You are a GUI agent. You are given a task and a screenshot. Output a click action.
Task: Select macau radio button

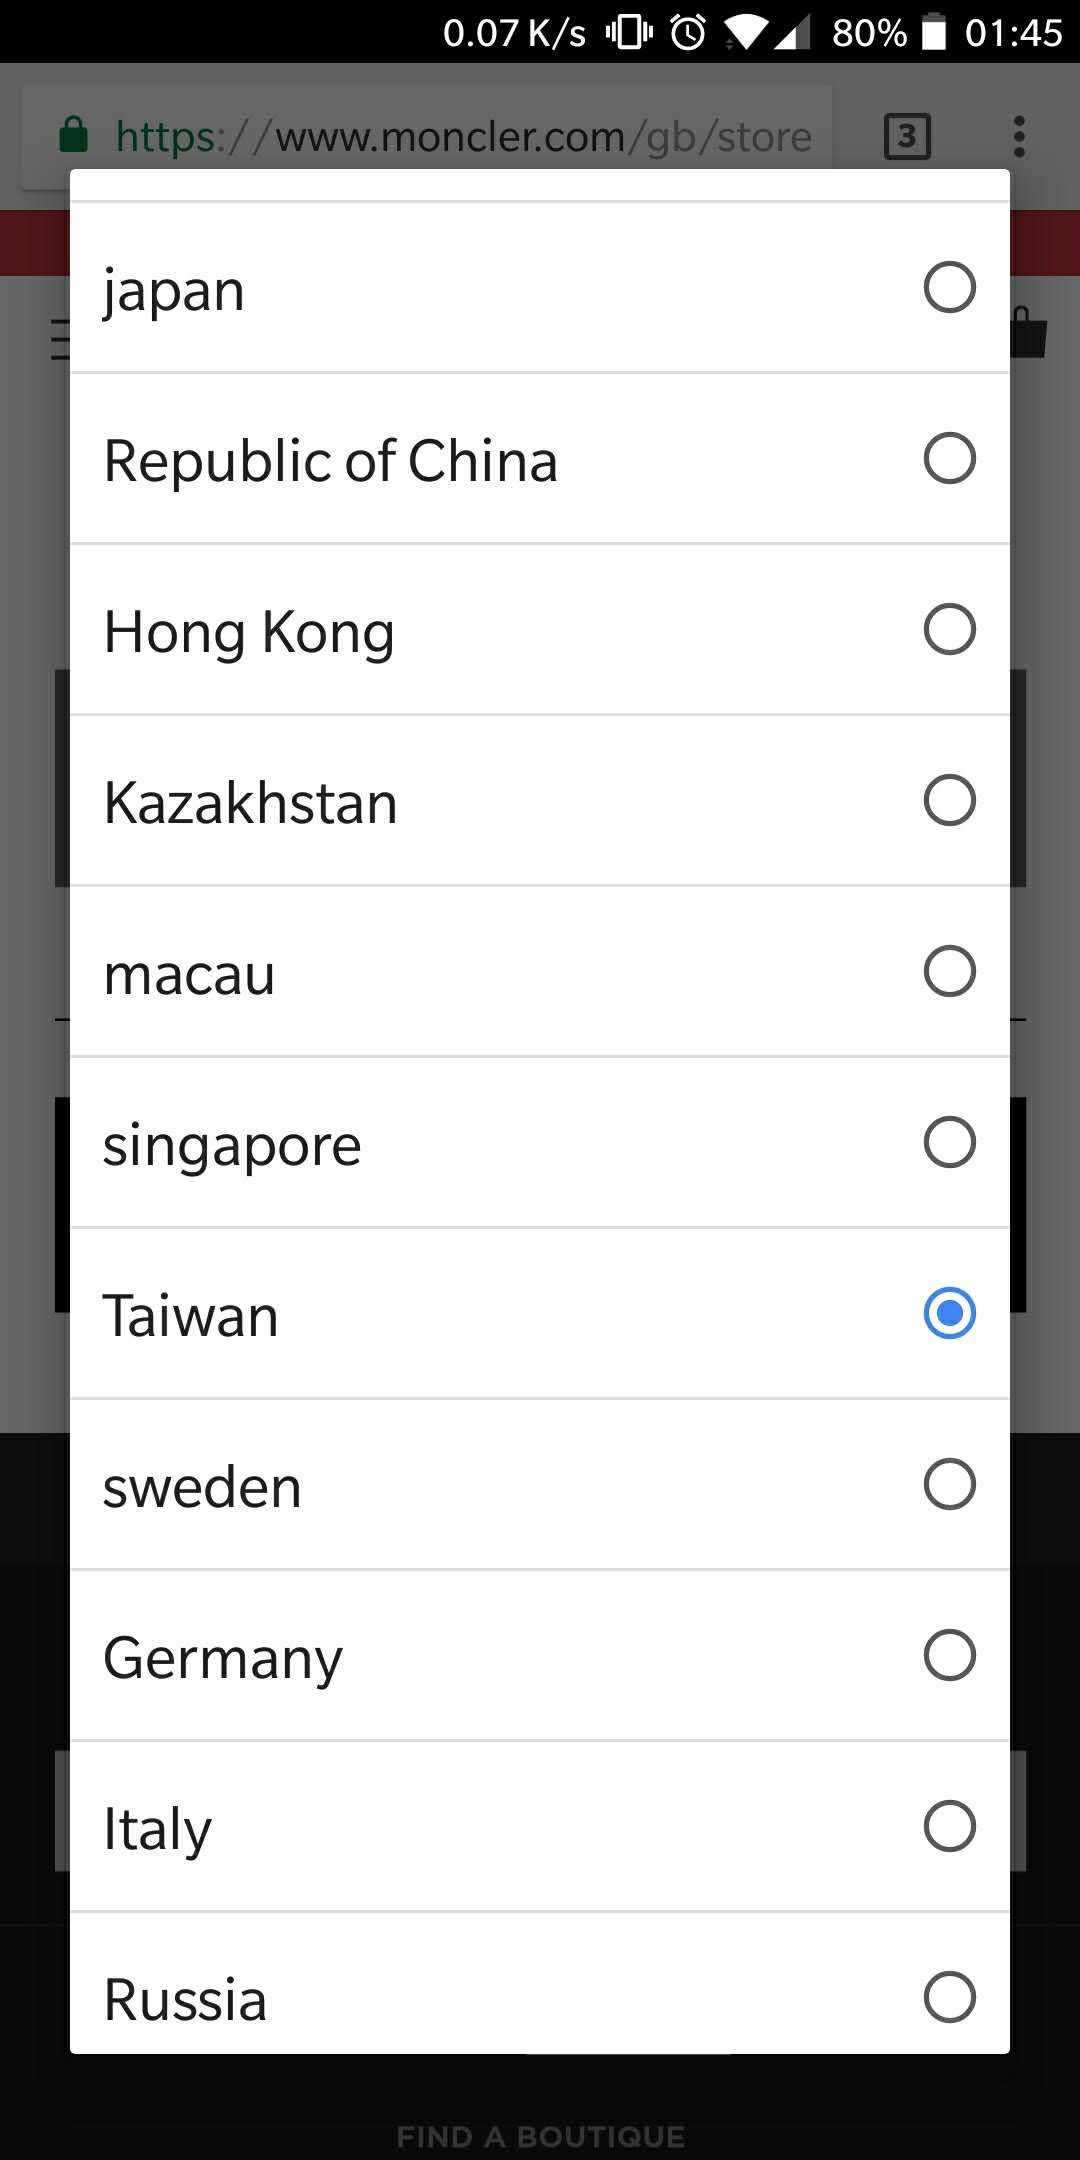coord(949,972)
